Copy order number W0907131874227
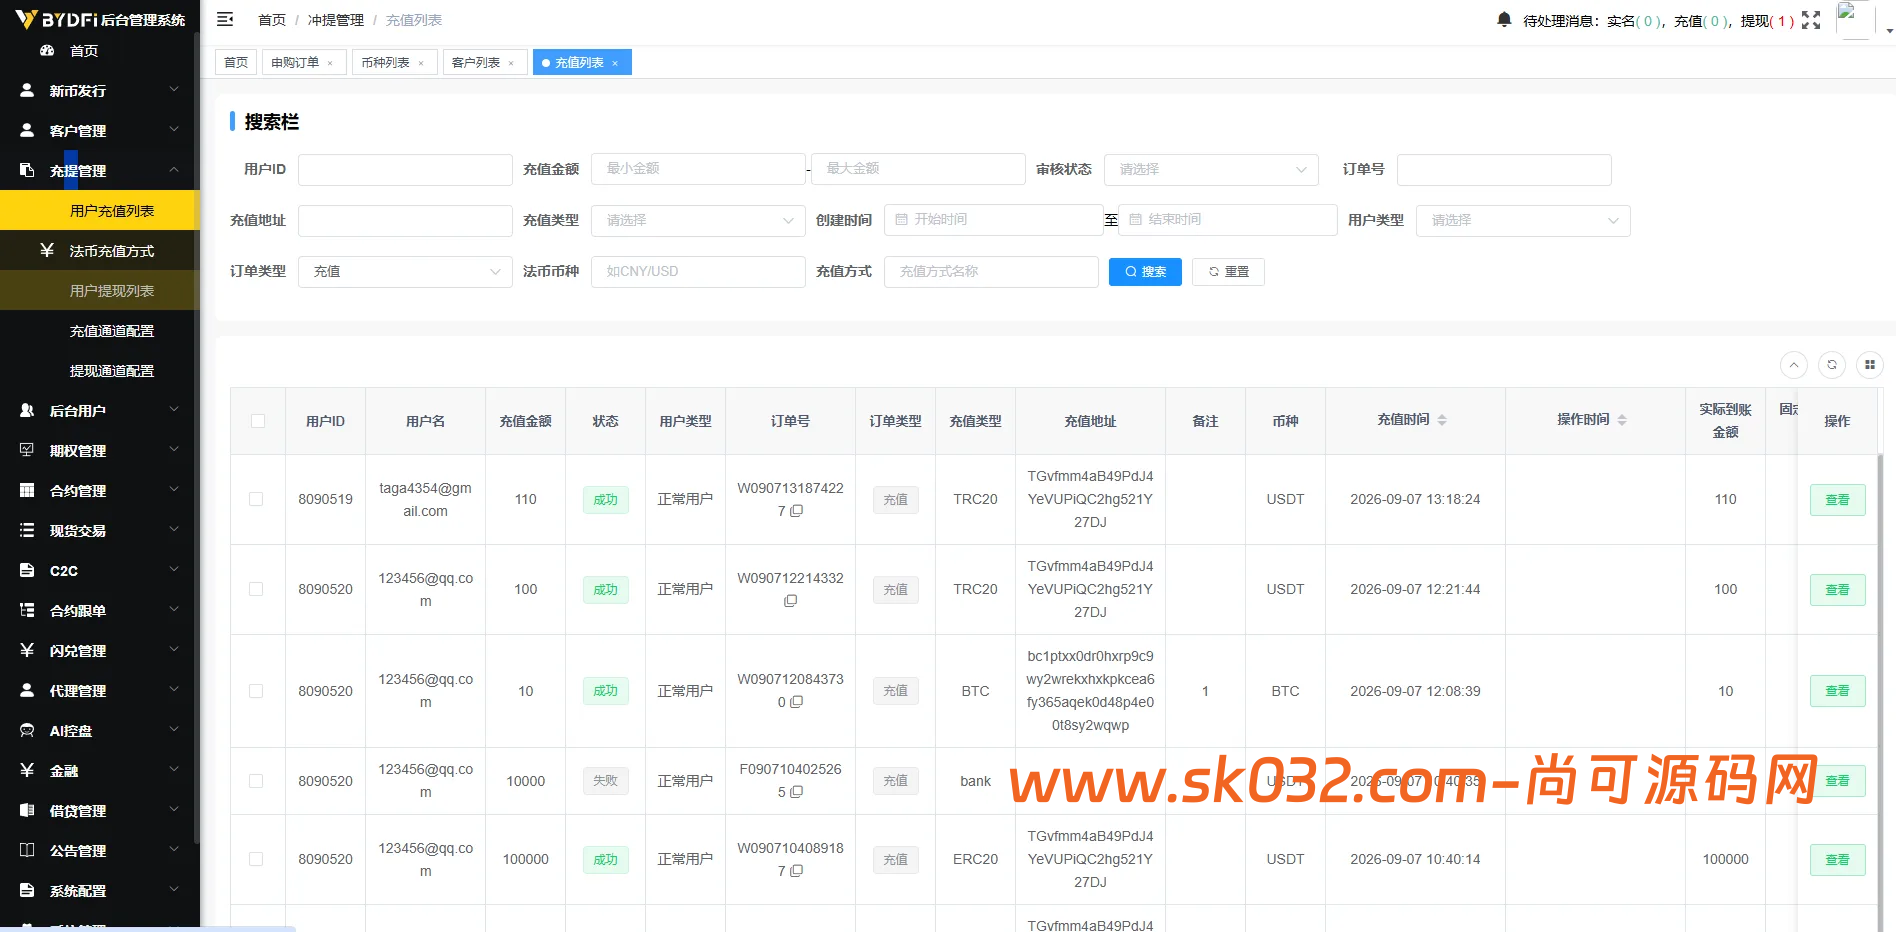 (x=797, y=511)
